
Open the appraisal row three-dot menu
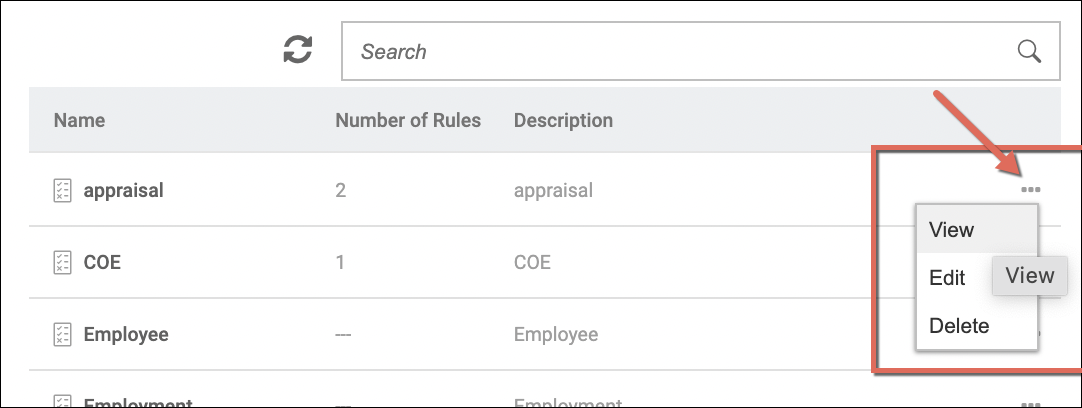tap(1031, 190)
